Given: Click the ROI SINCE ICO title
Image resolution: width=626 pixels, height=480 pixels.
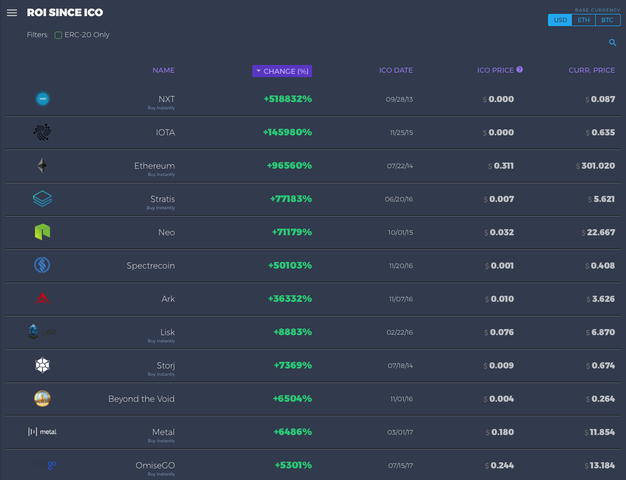Looking at the screenshot, I should point(65,13).
